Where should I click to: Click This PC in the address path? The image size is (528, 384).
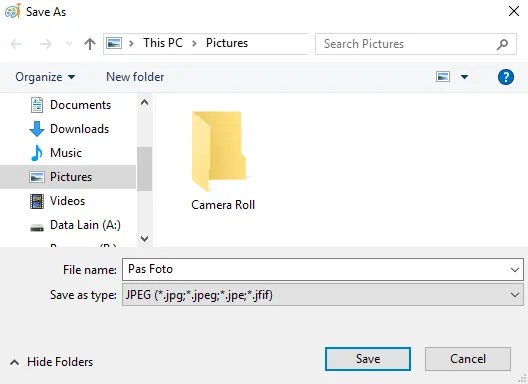click(163, 43)
